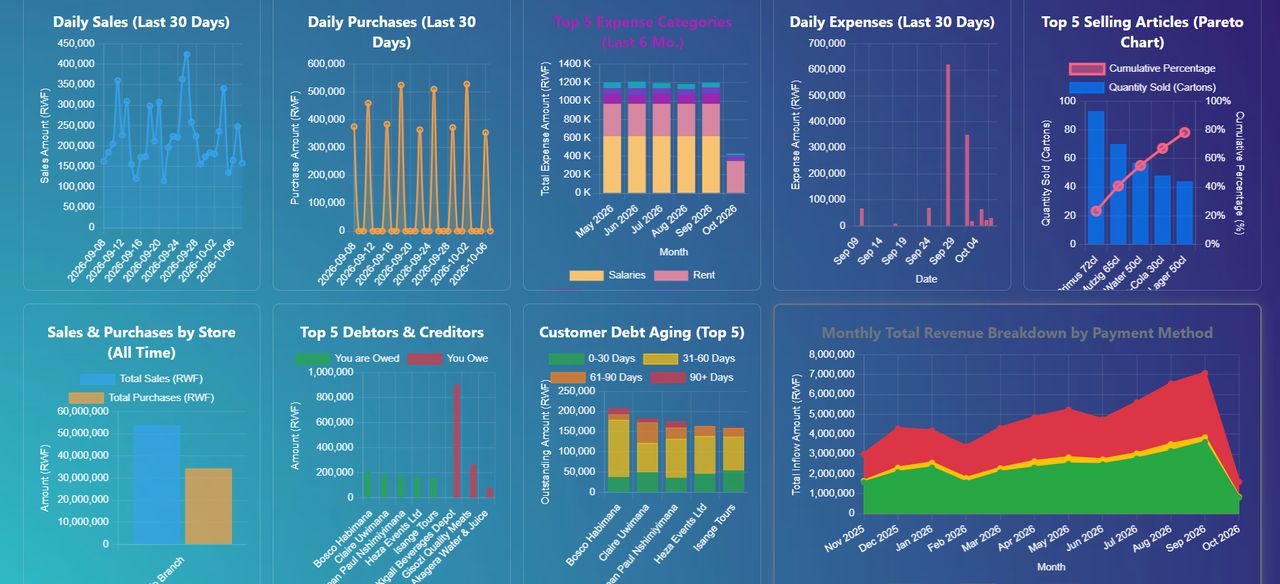Screen dimensions: 1280x584
Task: Click the Top 5 Expense Categories title
Action: tap(641, 32)
